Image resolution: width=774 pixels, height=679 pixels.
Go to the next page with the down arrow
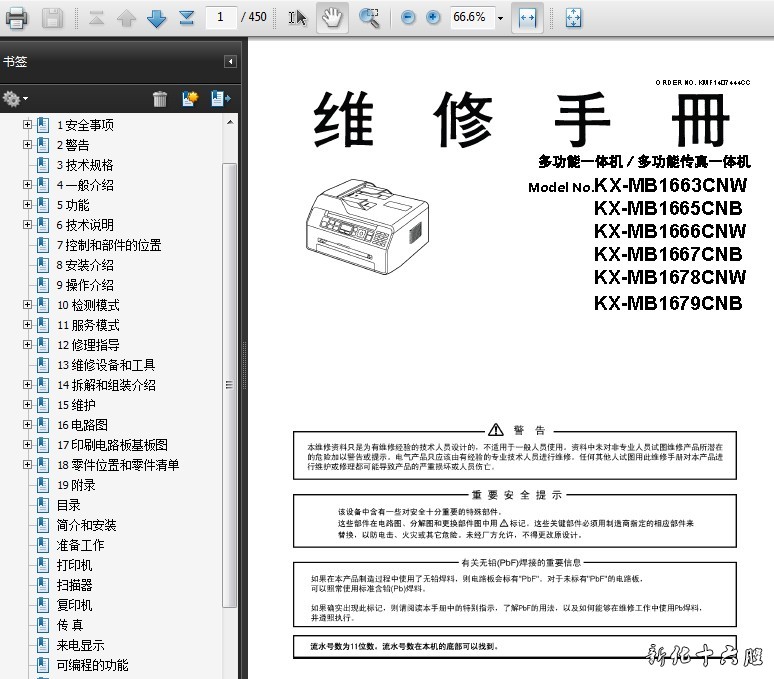(156, 17)
